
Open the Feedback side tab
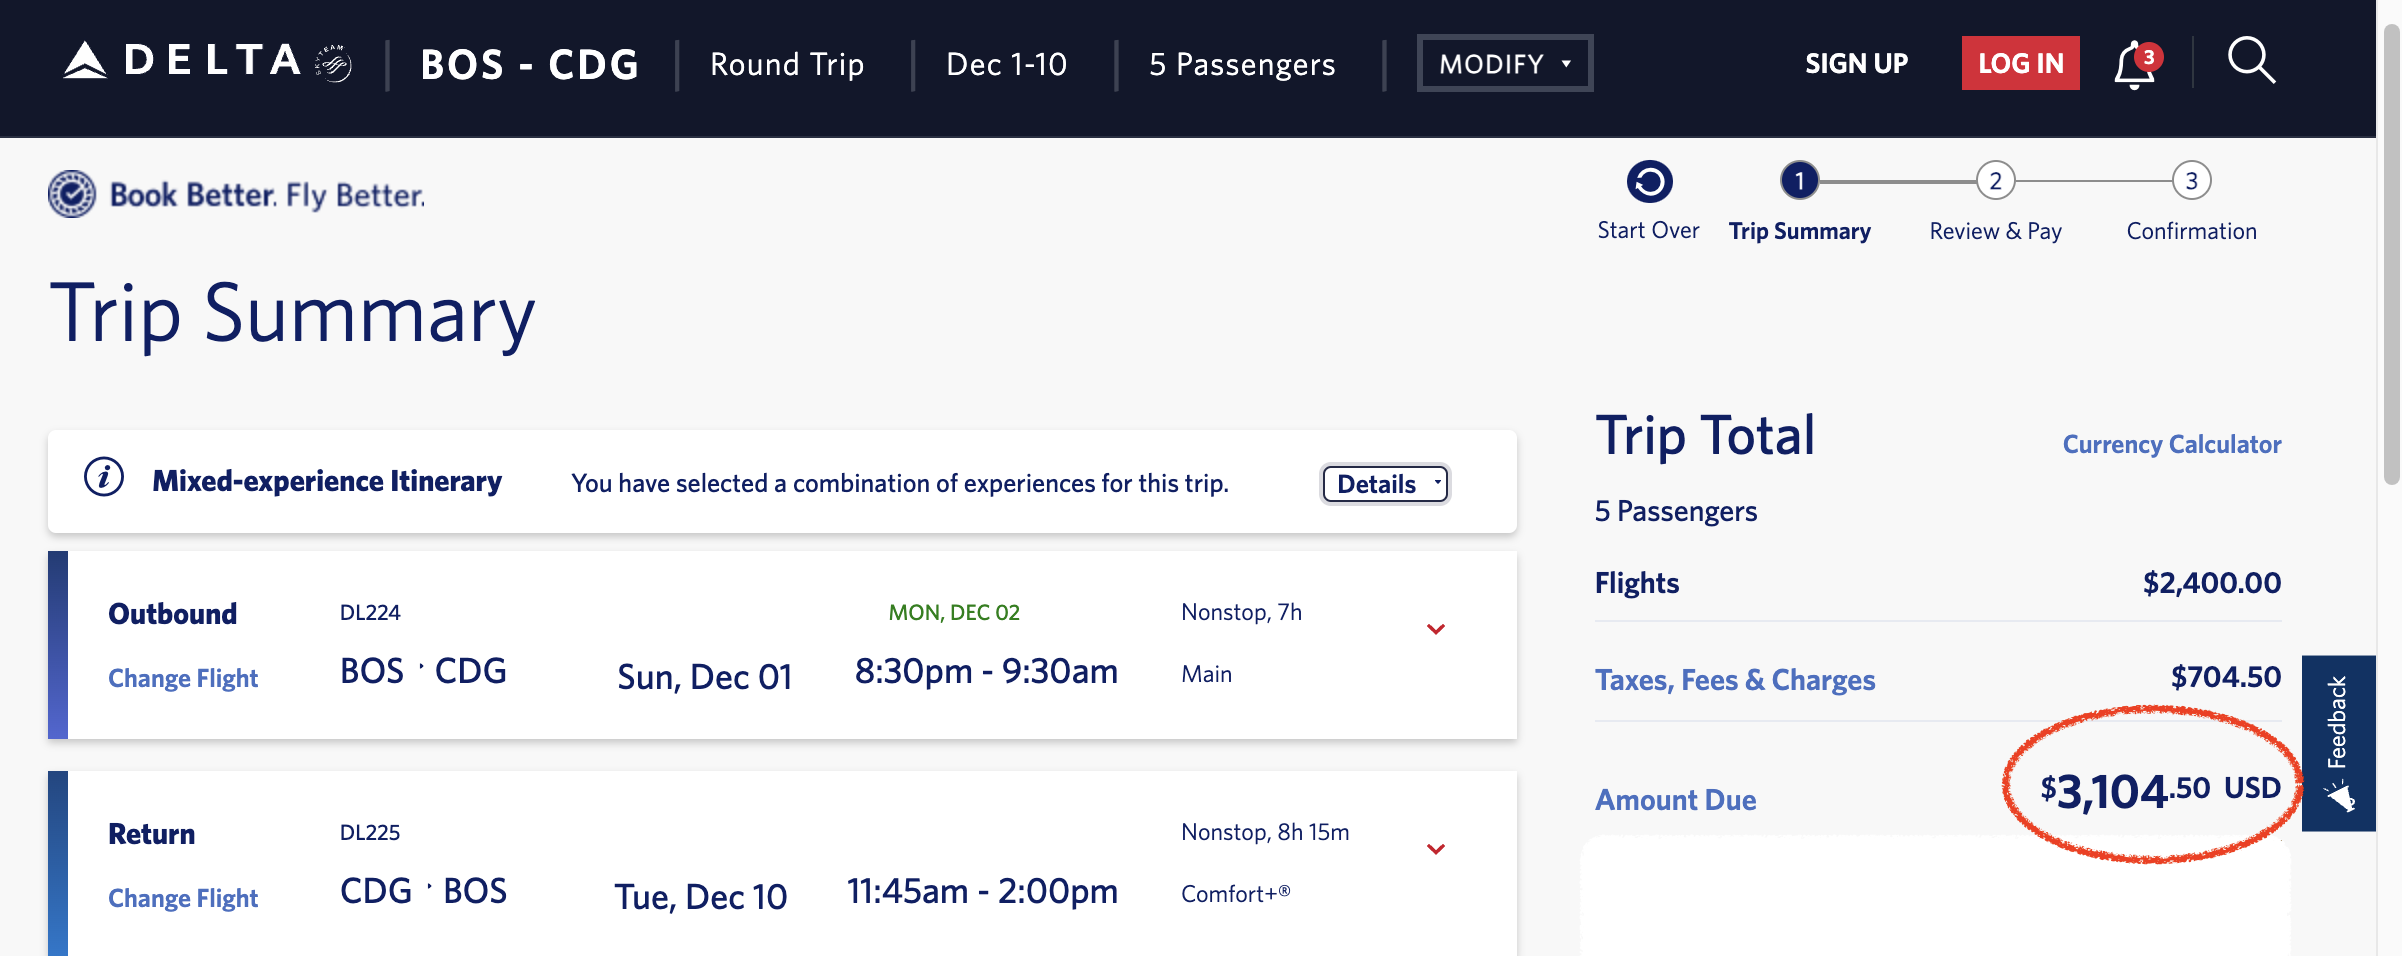click(x=2338, y=742)
